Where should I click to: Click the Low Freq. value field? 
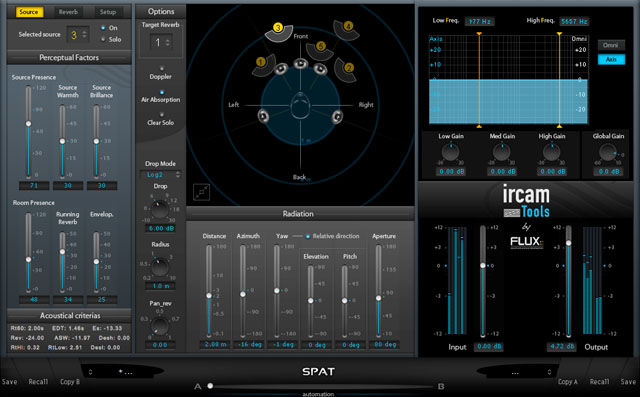click(x=480, y=21)
